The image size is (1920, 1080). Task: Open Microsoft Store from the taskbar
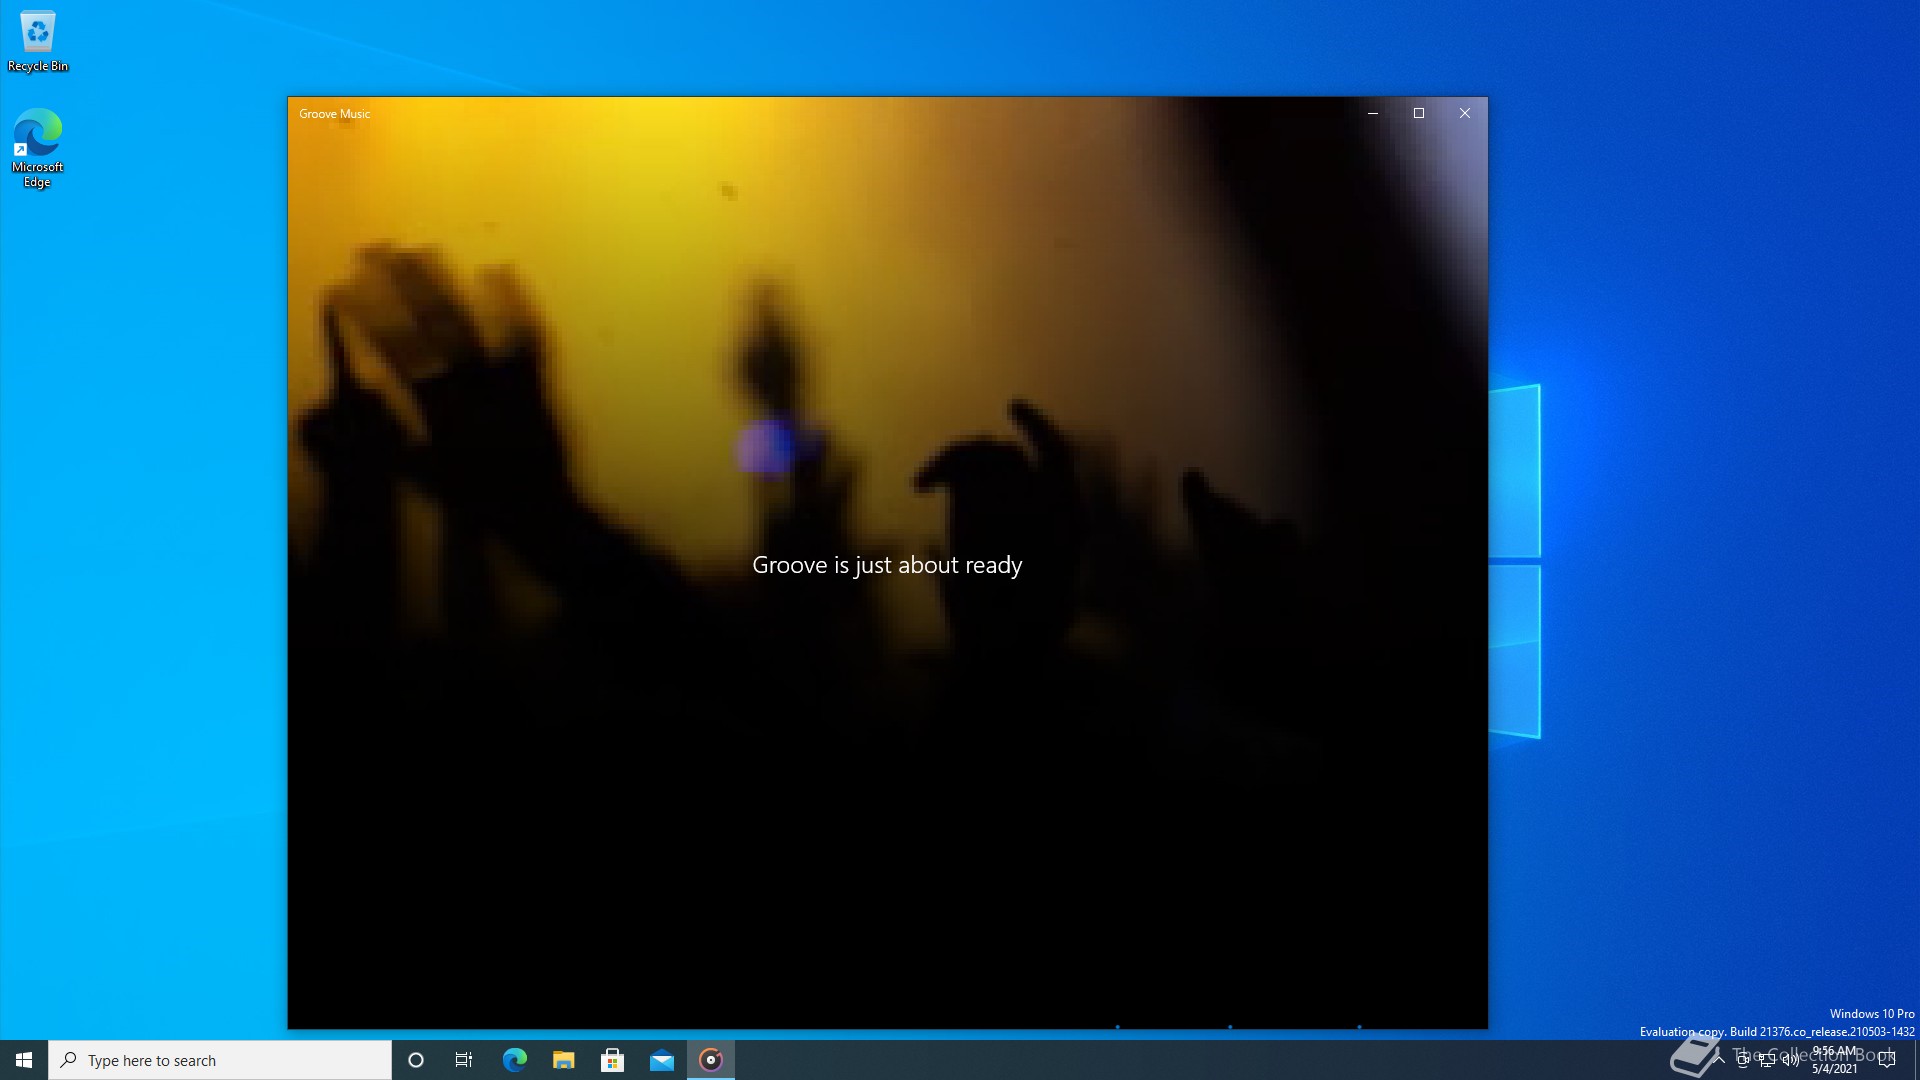pos(612,1060)
